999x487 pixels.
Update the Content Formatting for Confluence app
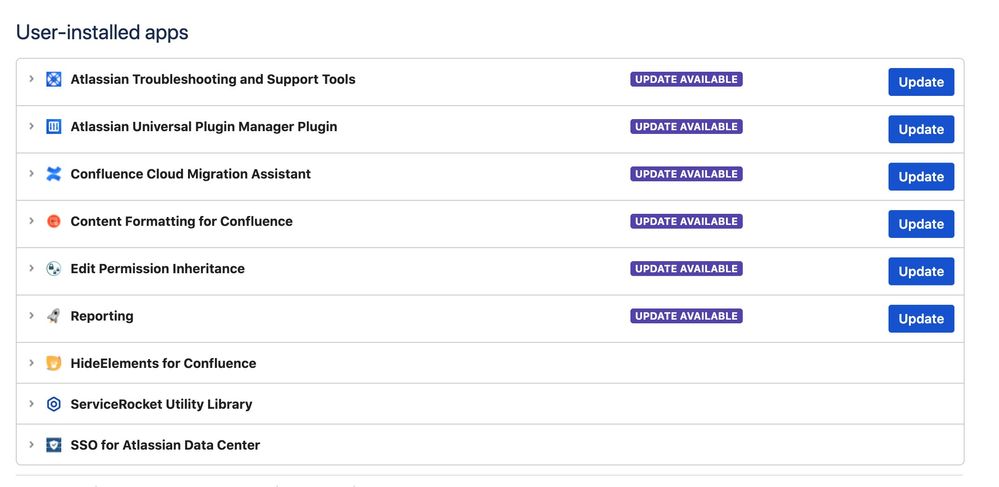pyautogui.click(x=921, y=224)
